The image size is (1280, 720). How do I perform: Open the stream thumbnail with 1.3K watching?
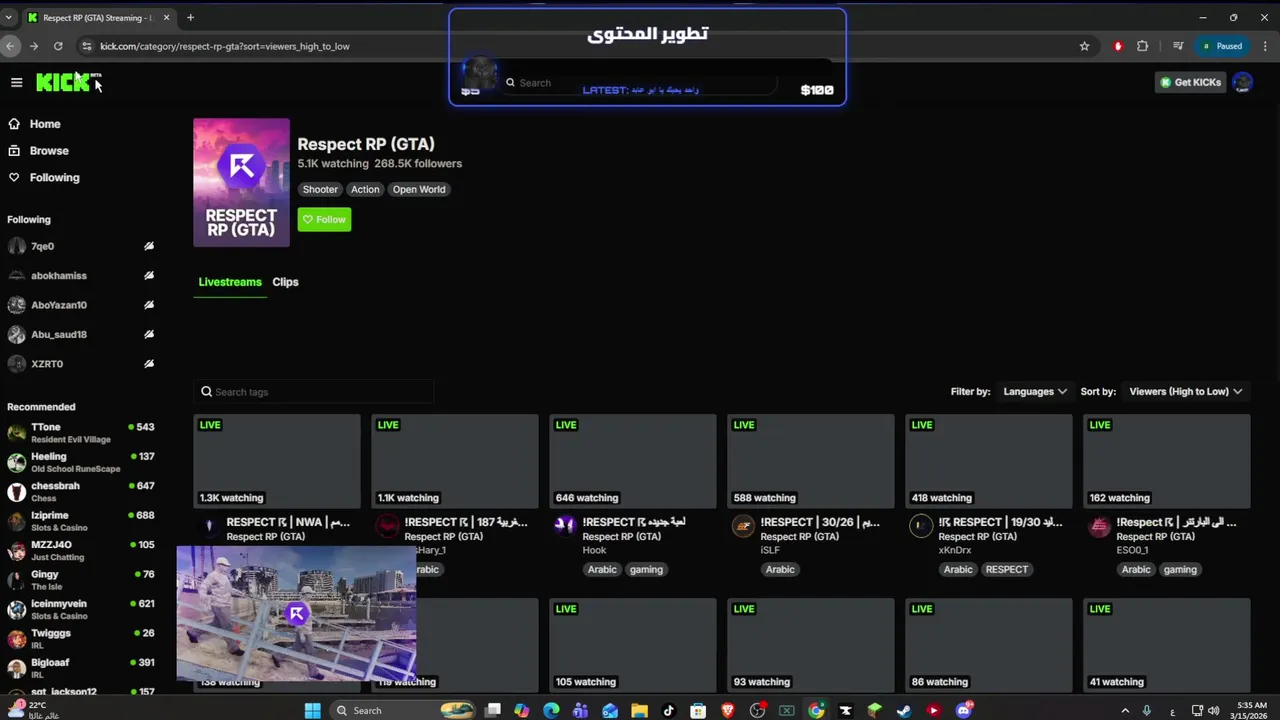click(x=277, y=462)
